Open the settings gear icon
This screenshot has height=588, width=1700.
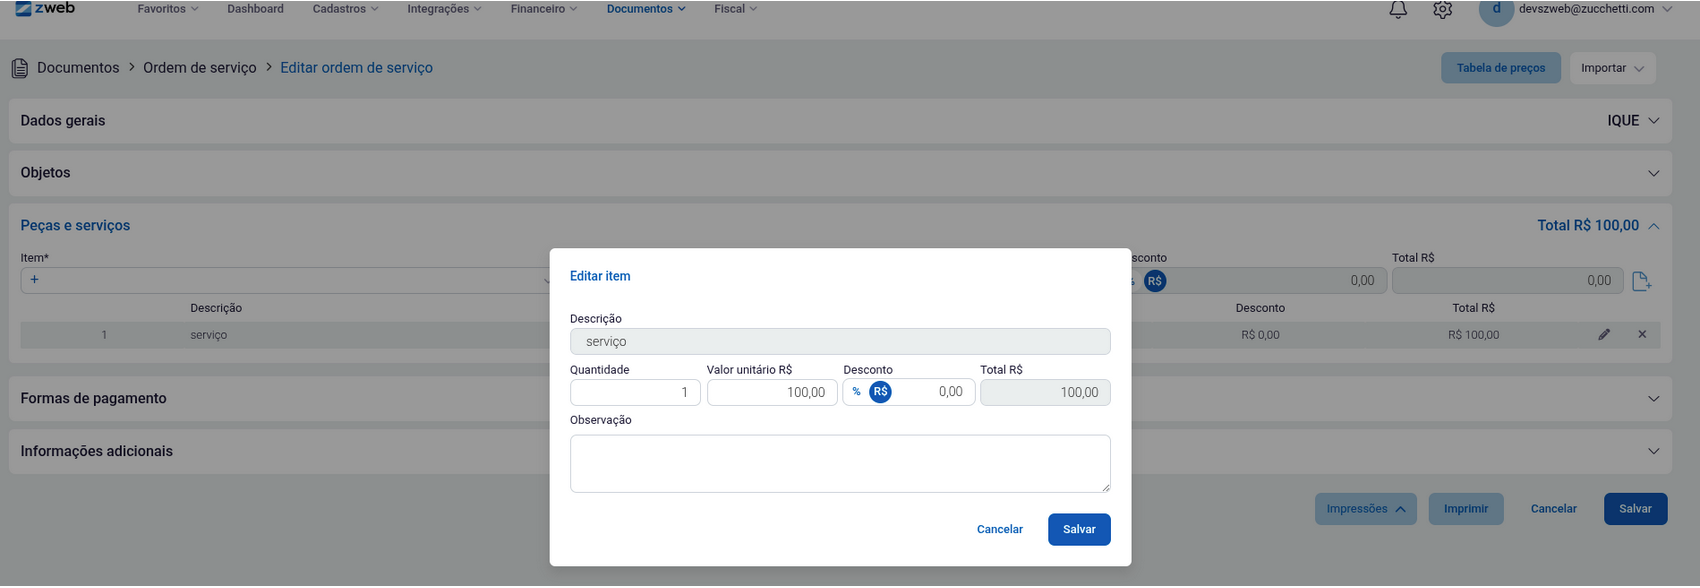pyautogui.click(x=1442, y=10)
